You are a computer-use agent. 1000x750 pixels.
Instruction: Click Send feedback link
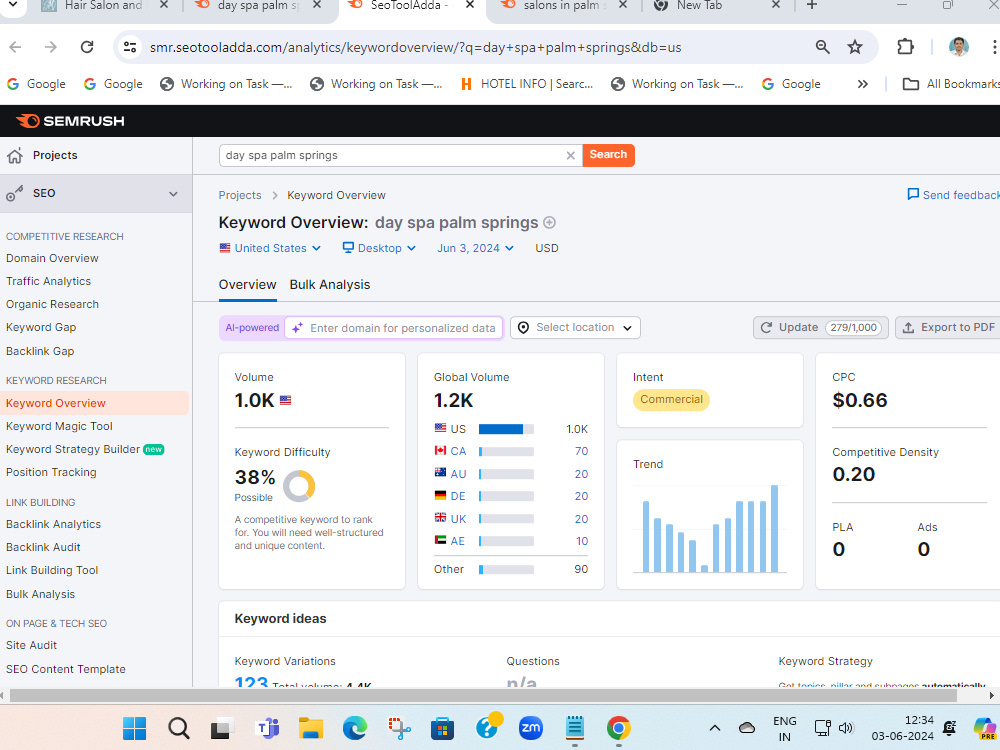point(953,195)
